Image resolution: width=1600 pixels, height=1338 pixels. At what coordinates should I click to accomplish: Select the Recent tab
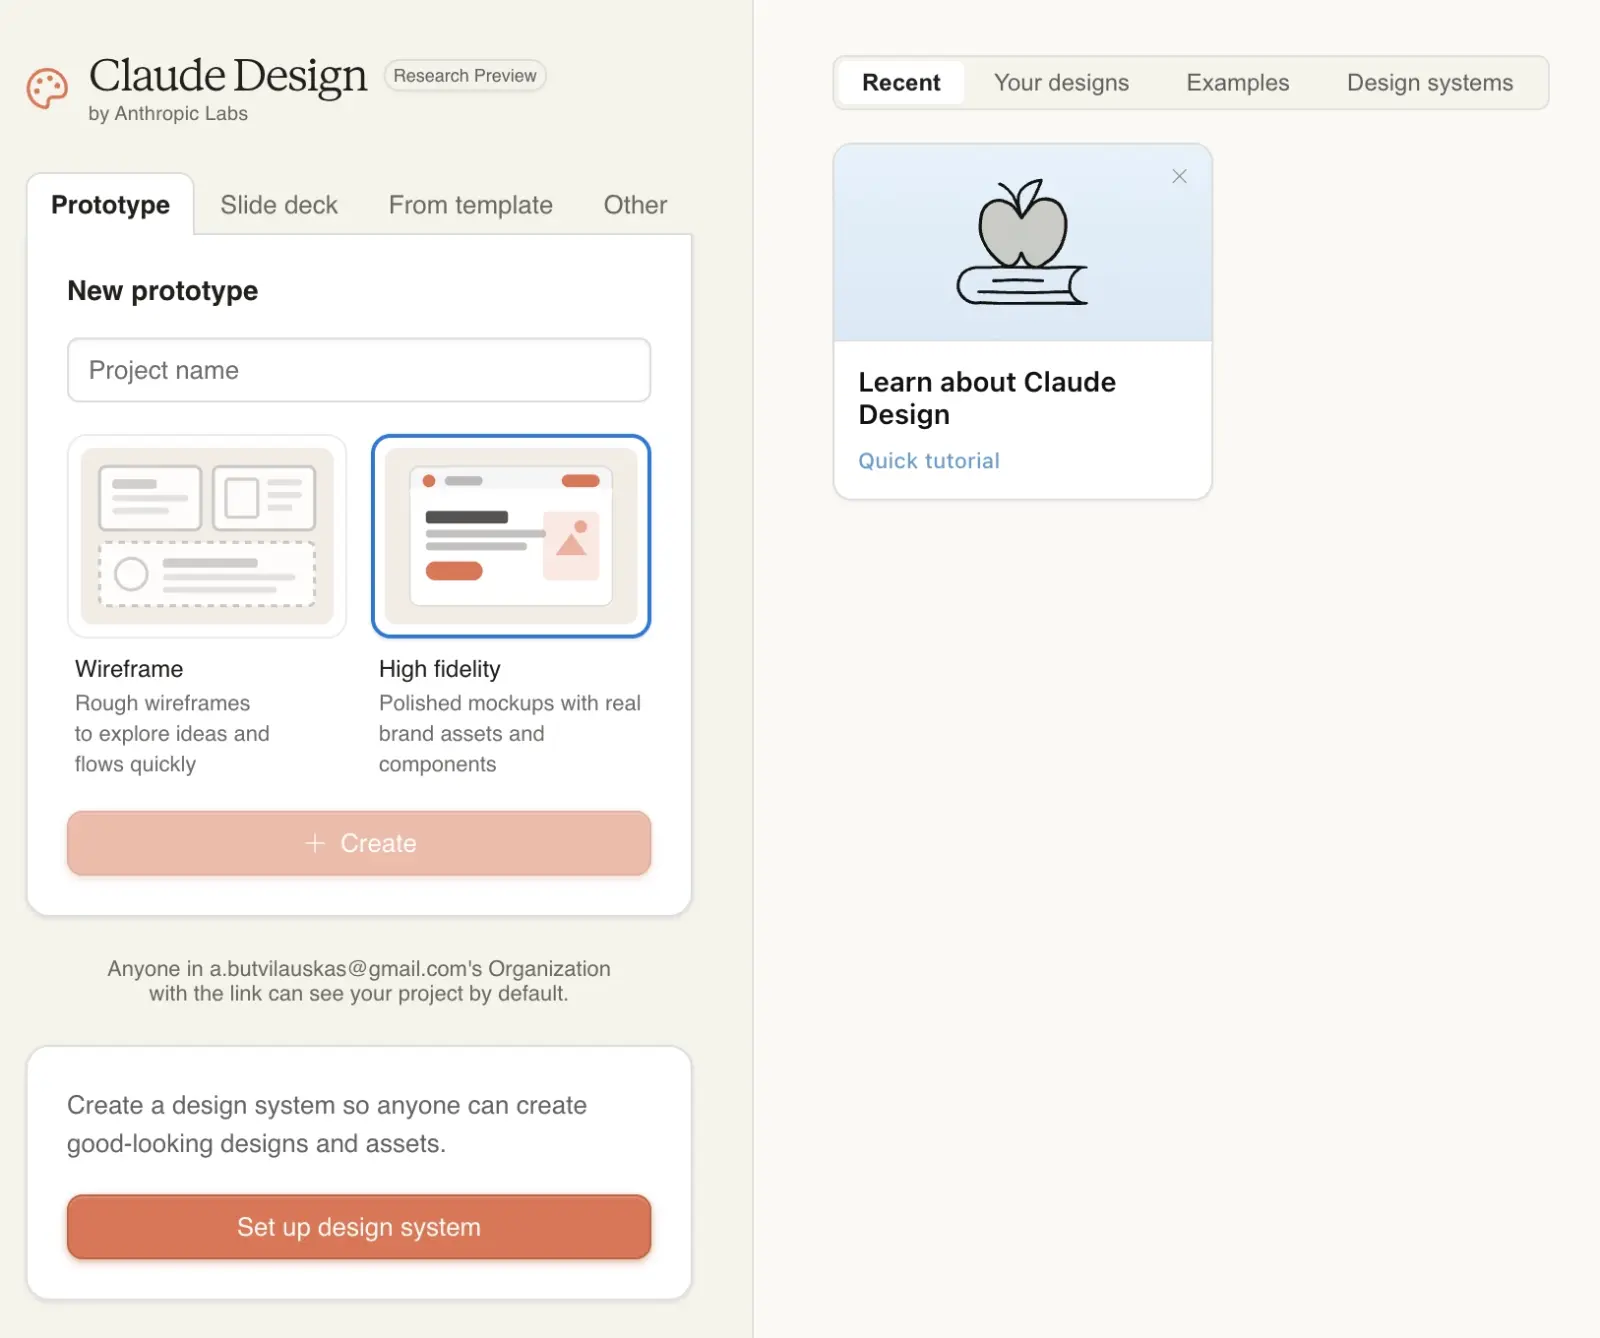901,83
